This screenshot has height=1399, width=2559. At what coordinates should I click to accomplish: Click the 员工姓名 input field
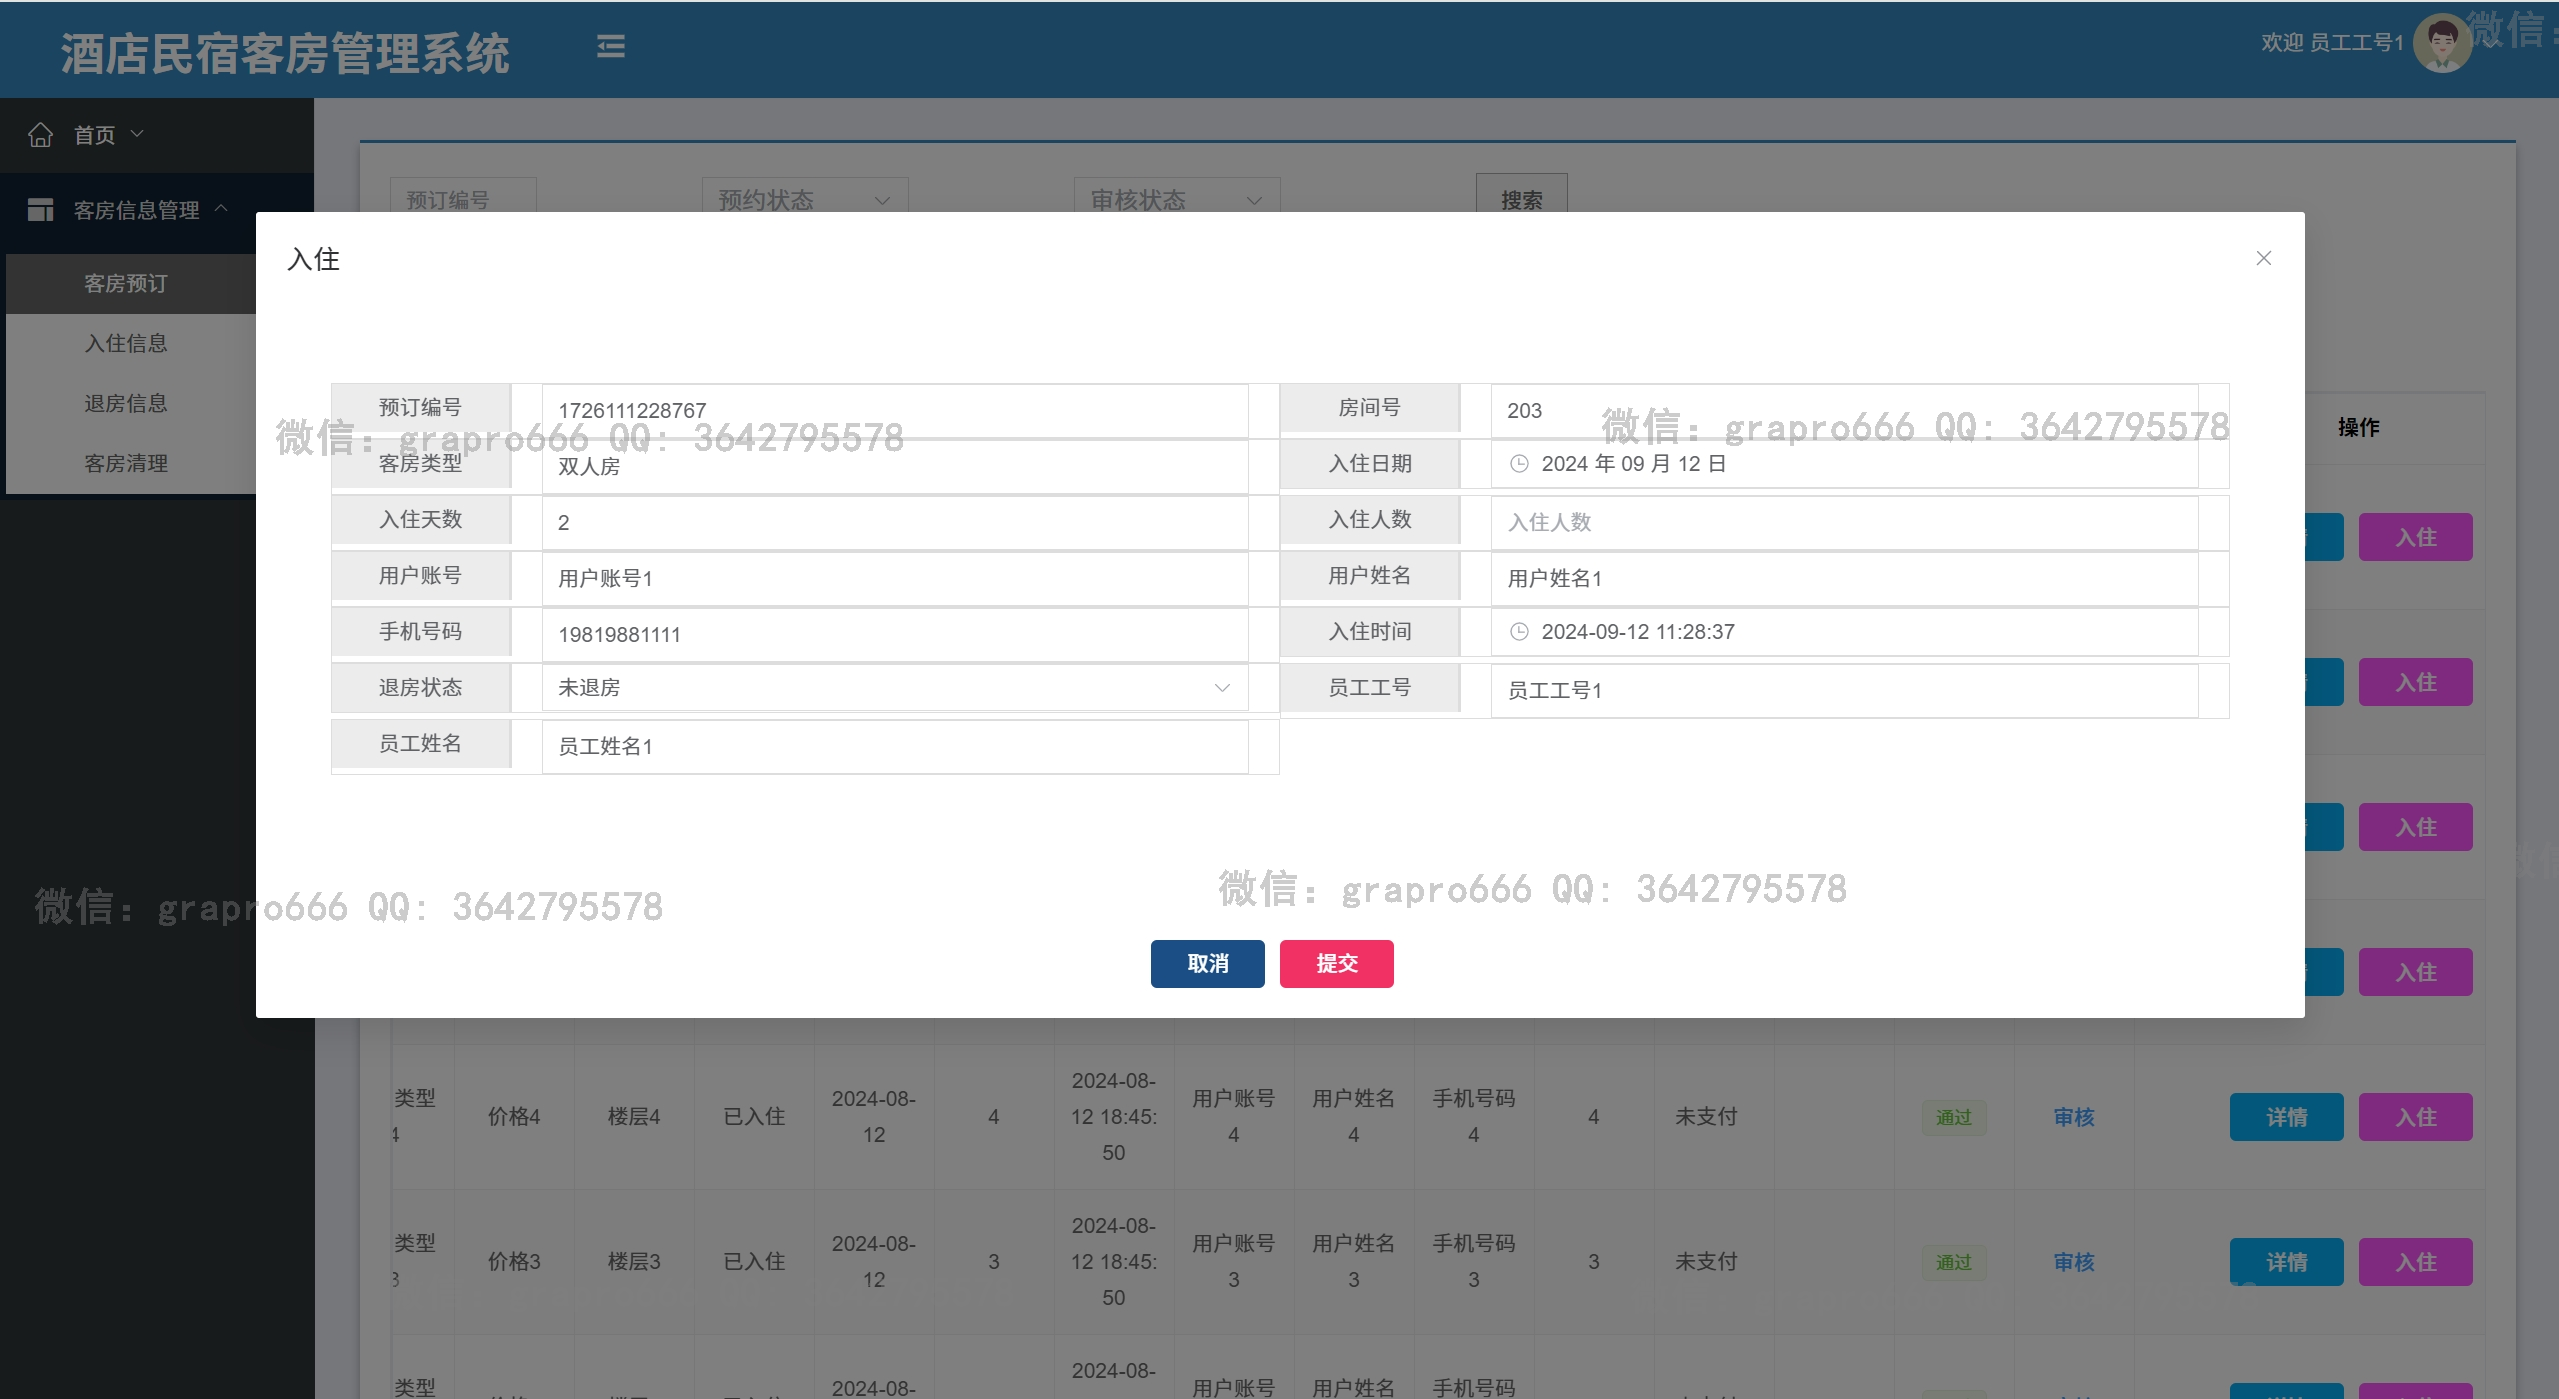click(893, 746)
